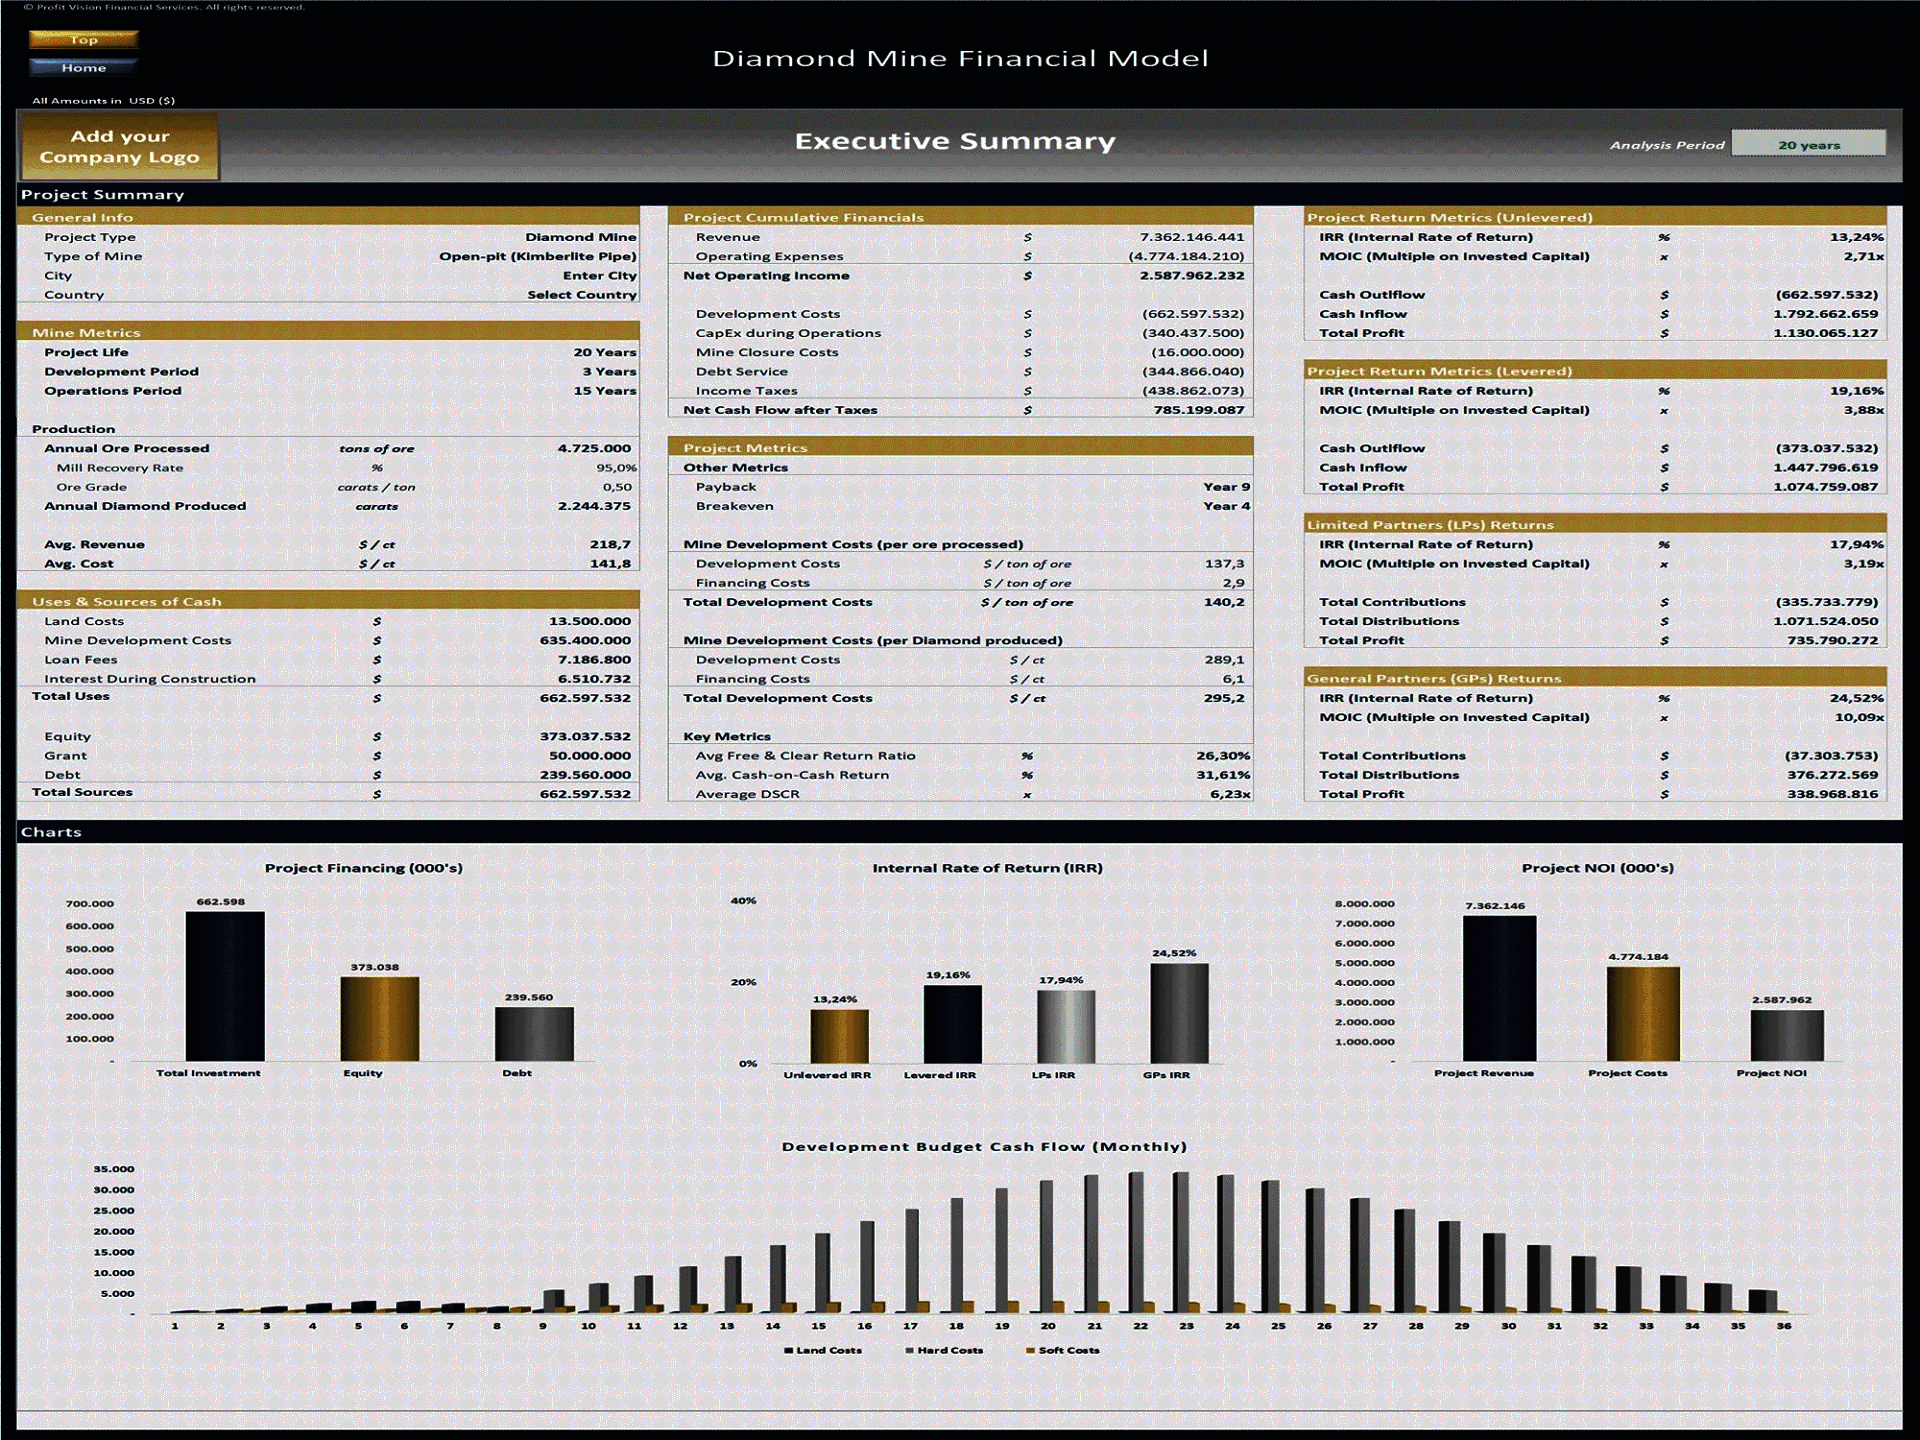The height and width of the screenshot is (1440, 1920).
Task: Click the Equity value 373.037.532
Action: pyautogui.click(x=585, y=737)
